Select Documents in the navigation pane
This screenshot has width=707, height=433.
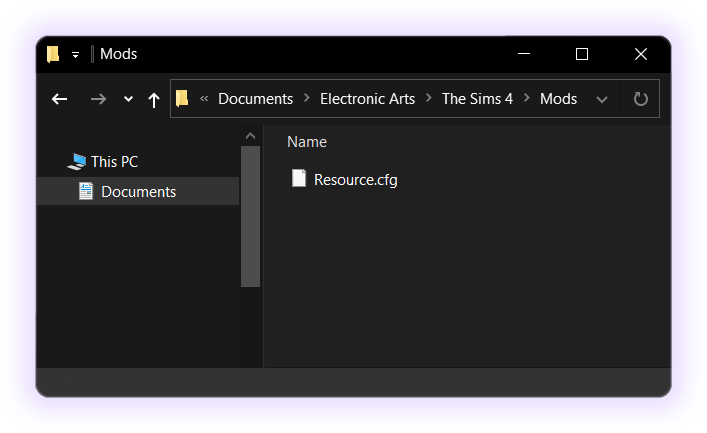click(x=138, y=192)
